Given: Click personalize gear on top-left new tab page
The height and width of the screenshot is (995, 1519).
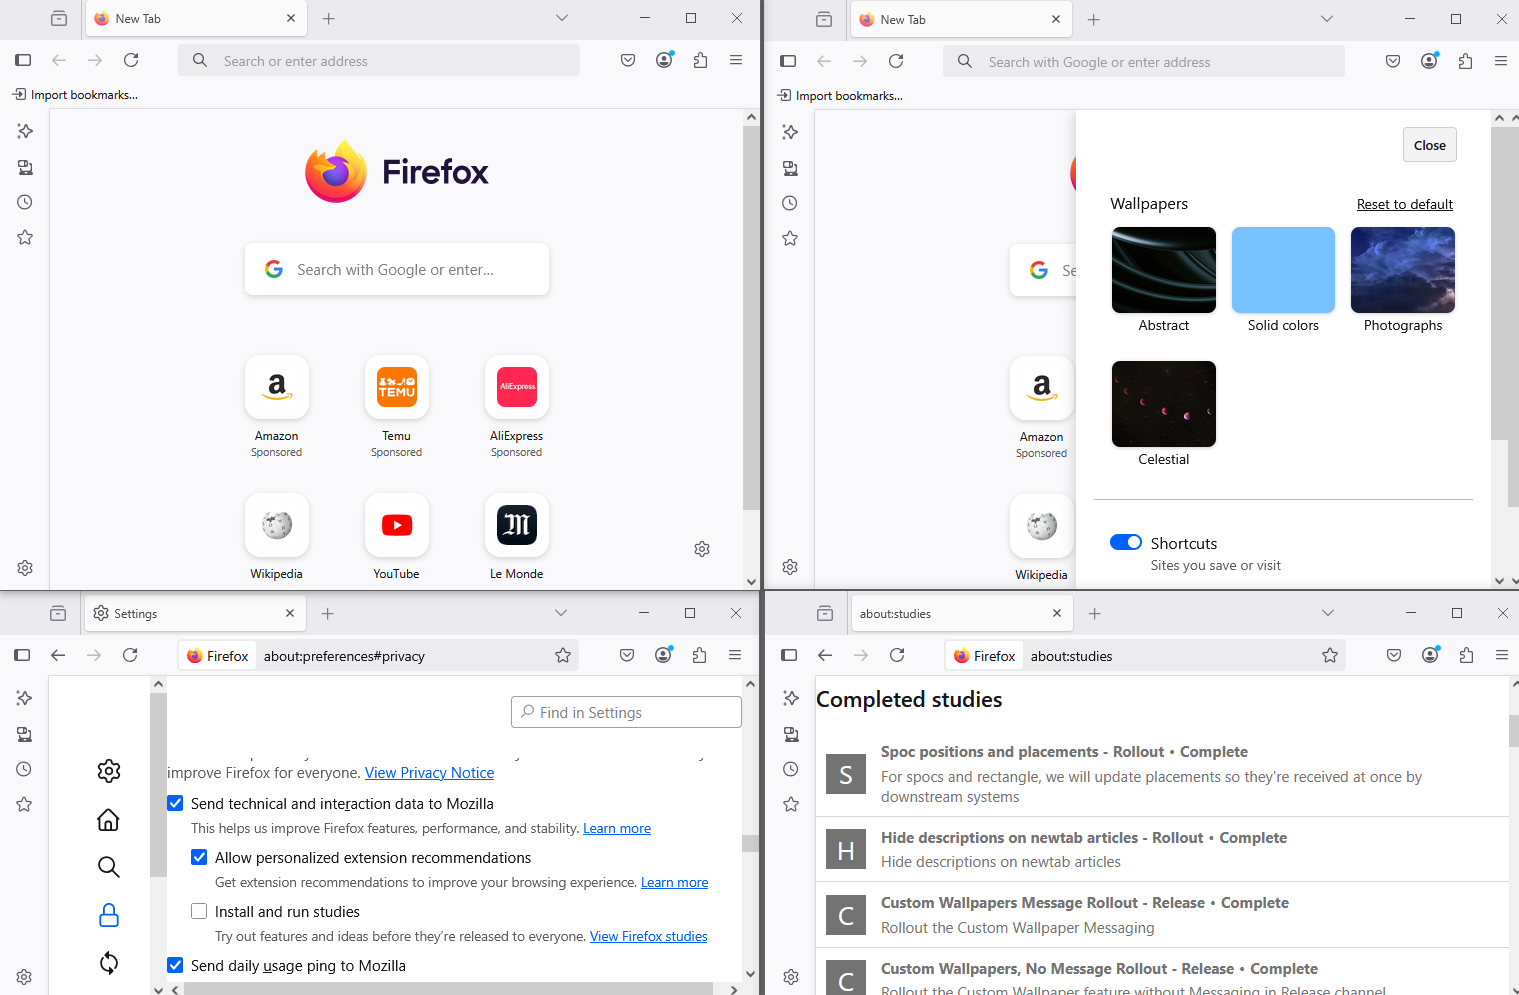Looking at the screenshot, I should (x=702, y=549).
